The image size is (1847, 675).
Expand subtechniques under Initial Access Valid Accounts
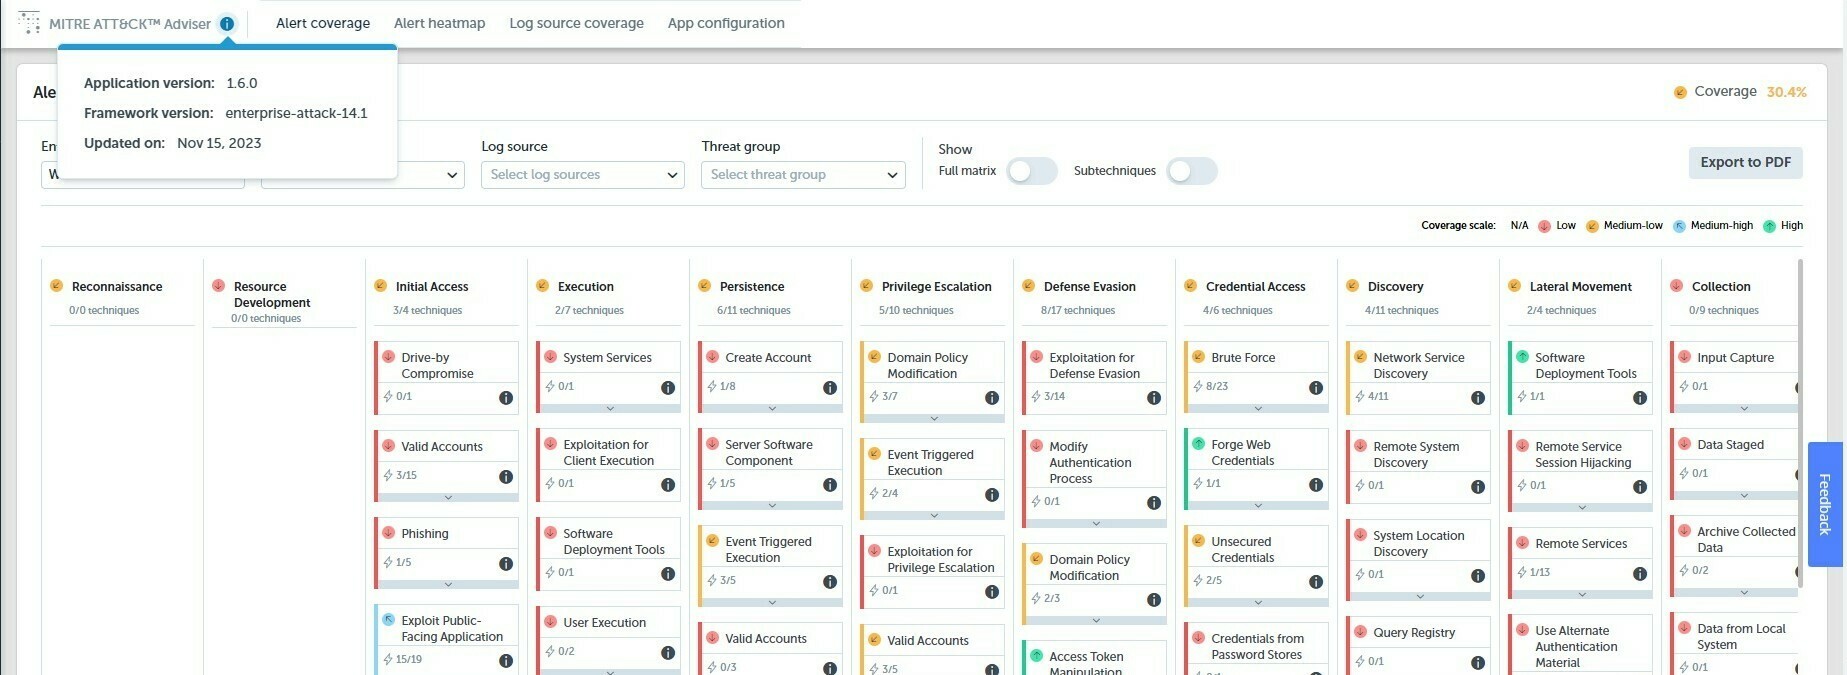pos(448,497)
